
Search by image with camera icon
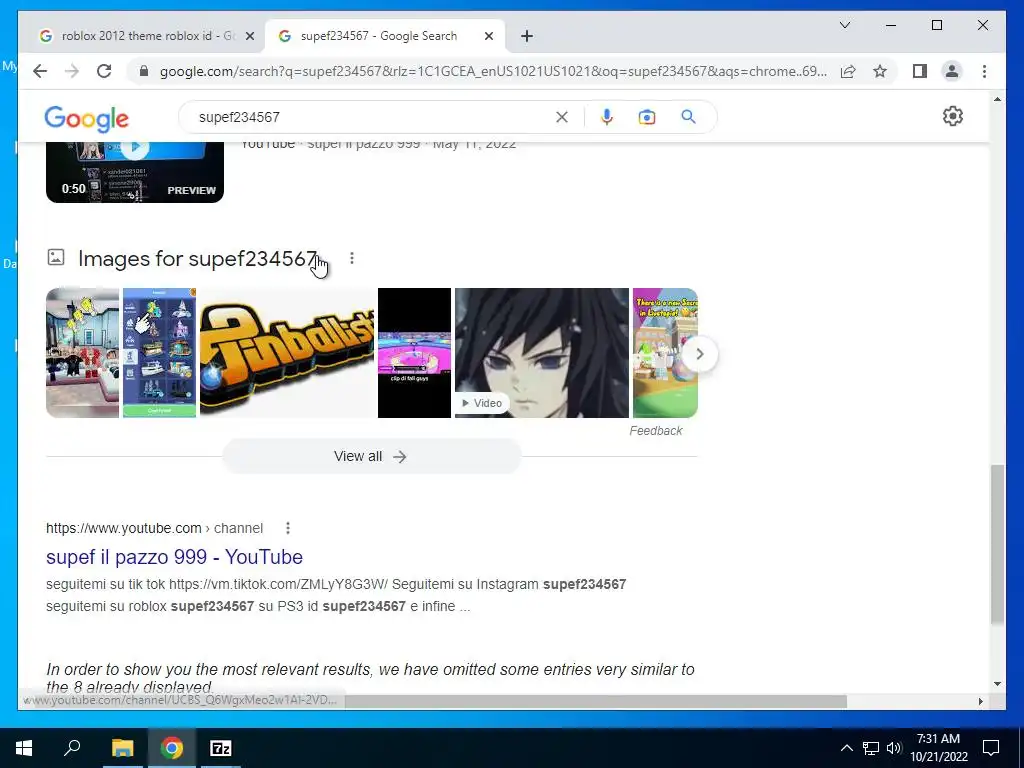647,117
